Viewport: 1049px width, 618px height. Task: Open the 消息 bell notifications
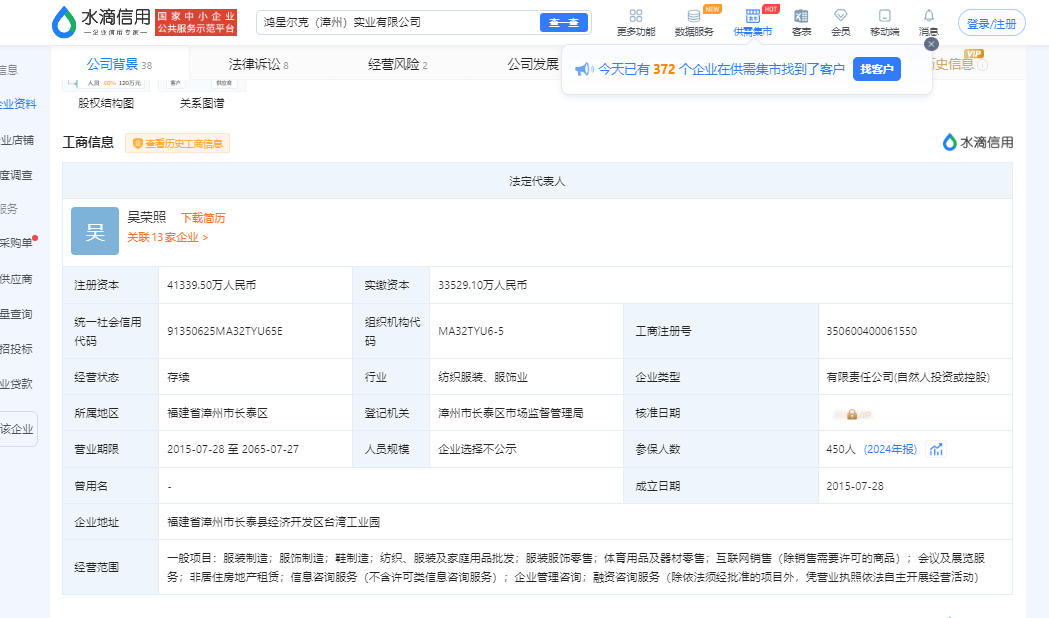928,16
